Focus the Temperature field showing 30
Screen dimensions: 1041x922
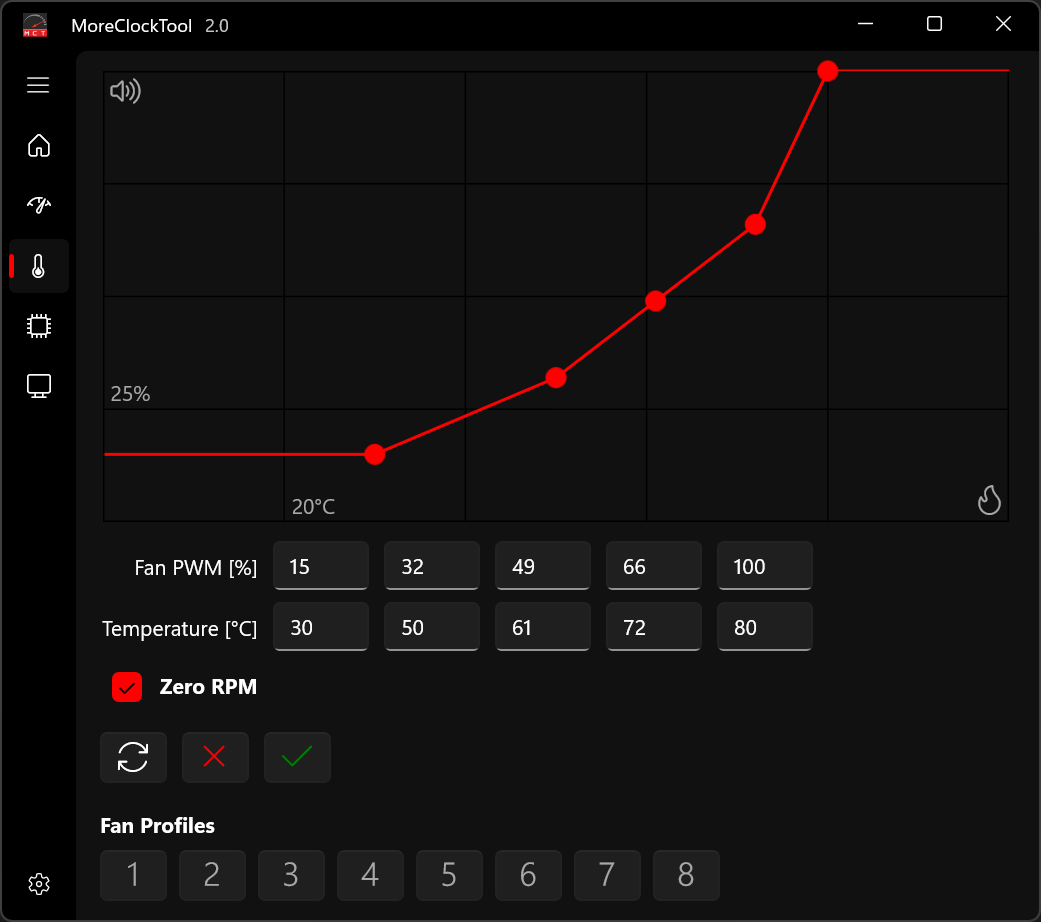coord(321,628)
